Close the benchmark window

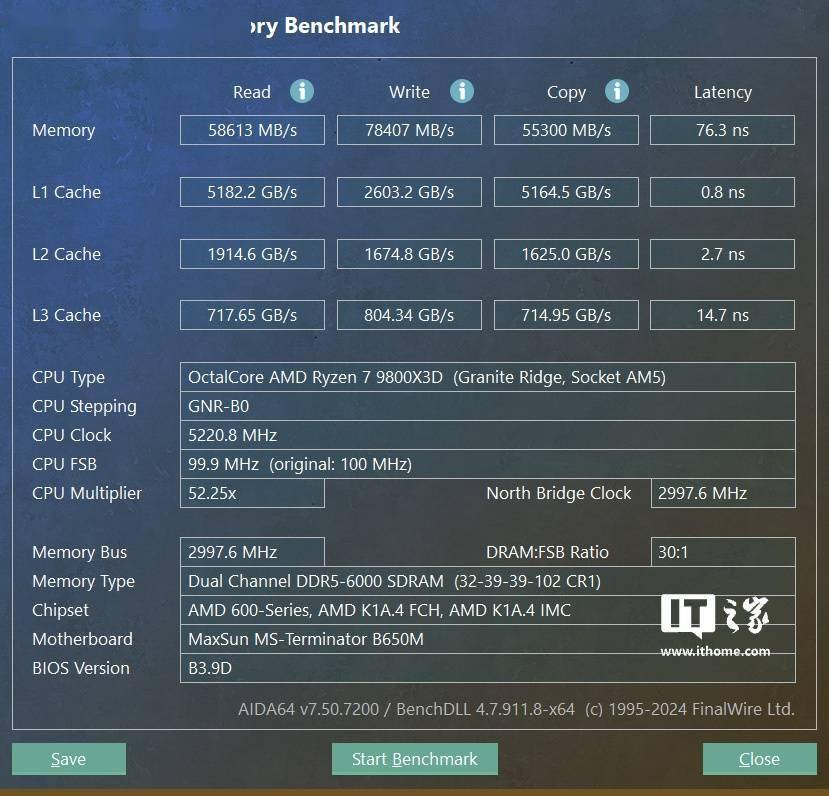759,759
